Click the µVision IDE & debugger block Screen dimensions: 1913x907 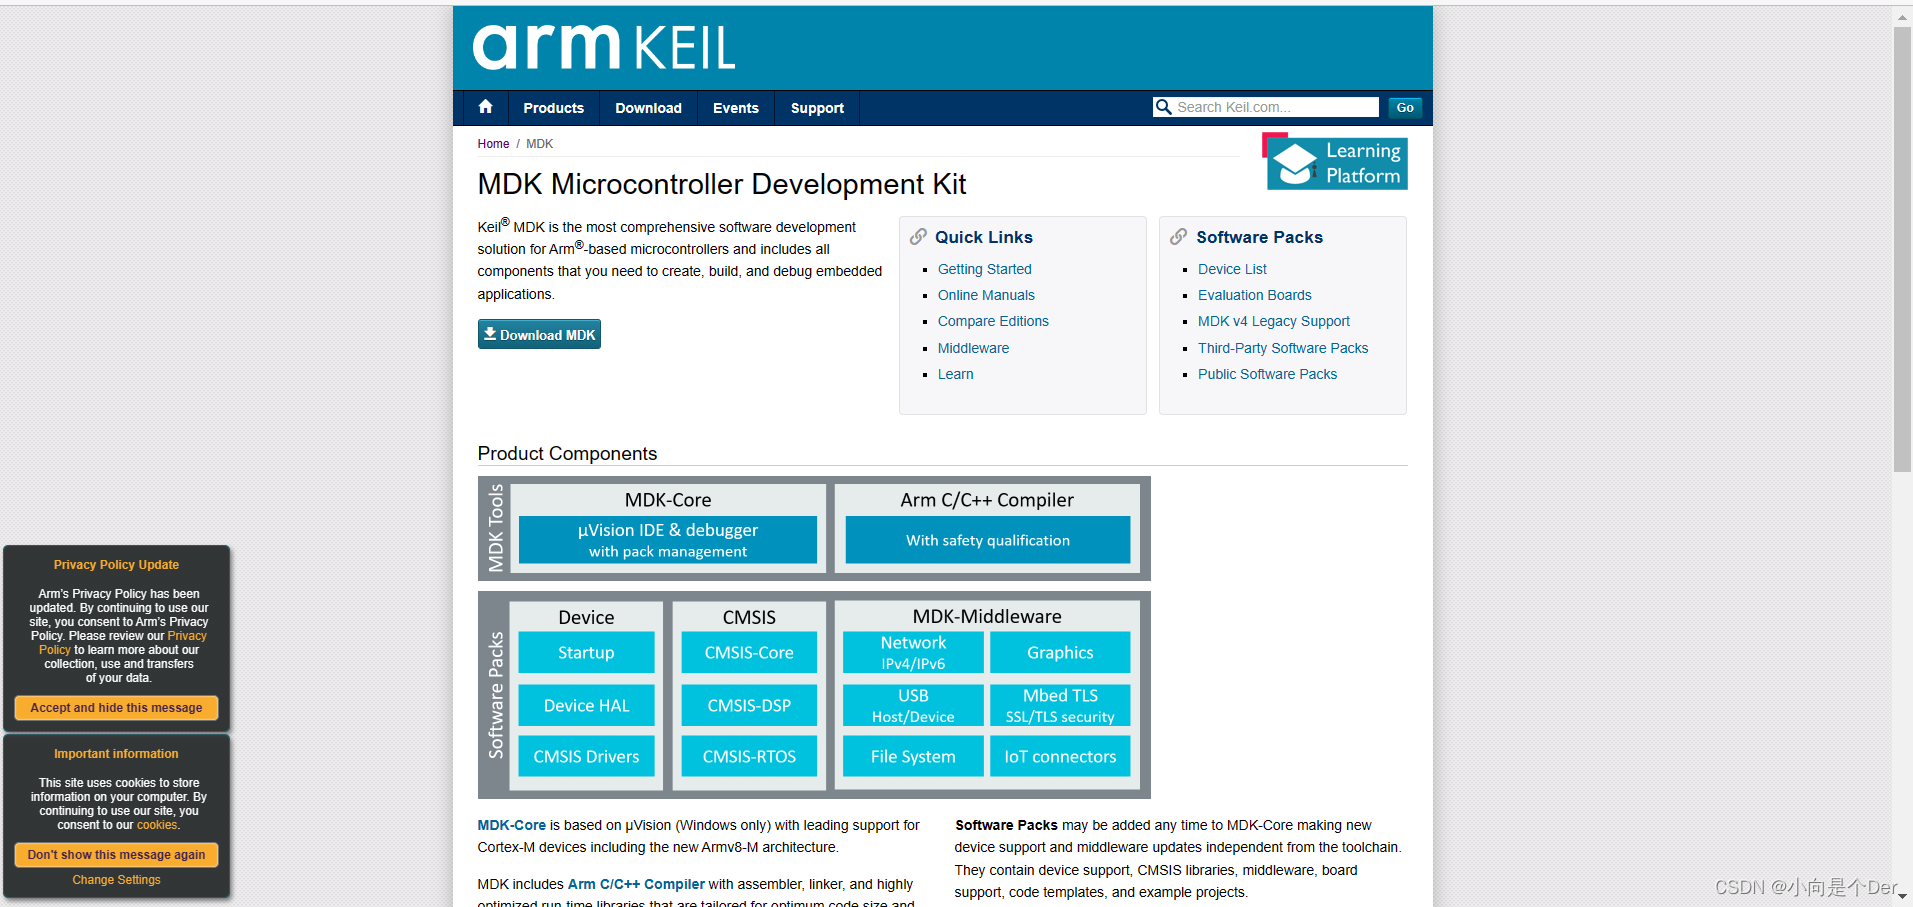click(x=668, y=540)
